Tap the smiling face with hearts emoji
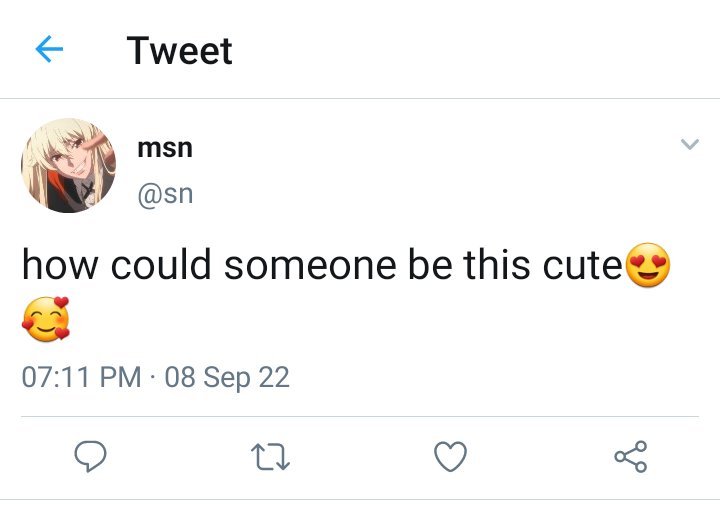This screenshot has height=511, width=720. click(x=45, y=319)
